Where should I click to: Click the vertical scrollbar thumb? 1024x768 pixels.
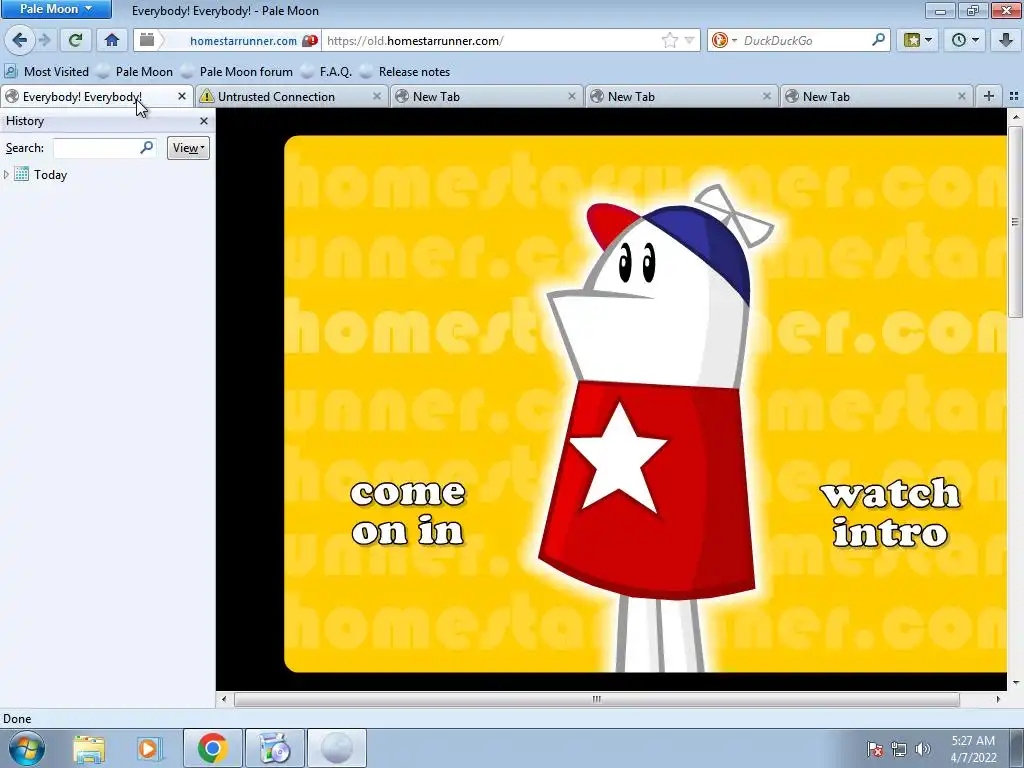click(x=1015, y=222)
